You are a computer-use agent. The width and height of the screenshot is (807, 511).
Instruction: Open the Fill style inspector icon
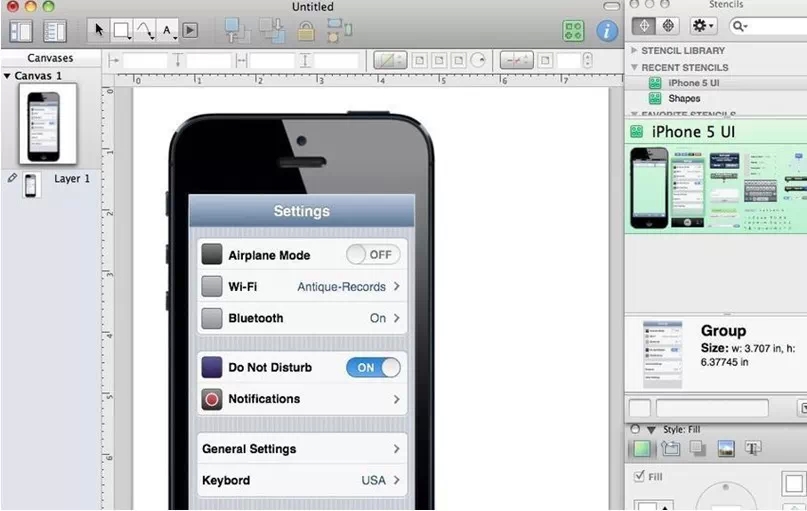(642, 449)
